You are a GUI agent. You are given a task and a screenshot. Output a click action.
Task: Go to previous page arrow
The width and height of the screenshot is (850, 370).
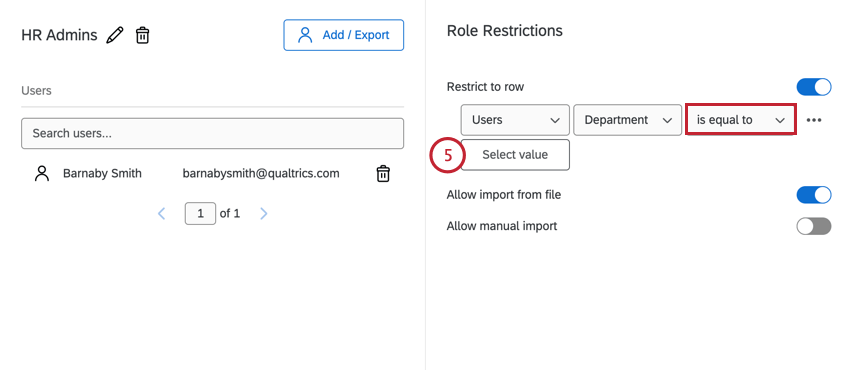pyautogui.click(x=161, y=213)
